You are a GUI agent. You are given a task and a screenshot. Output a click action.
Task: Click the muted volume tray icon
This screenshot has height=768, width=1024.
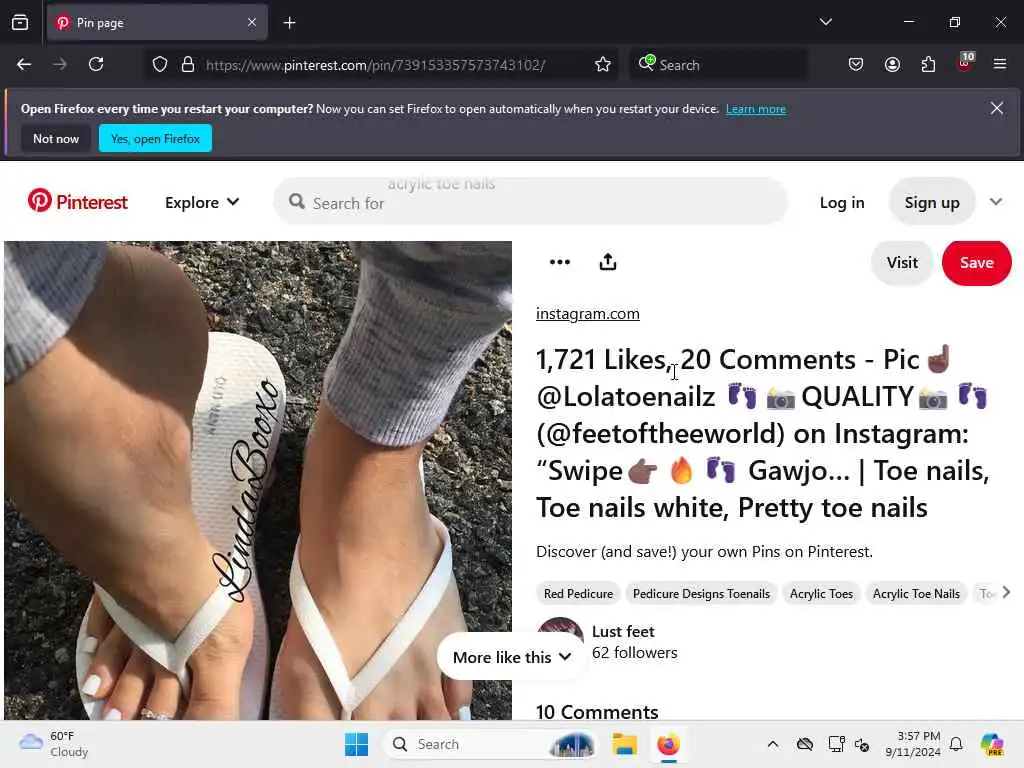862,744
